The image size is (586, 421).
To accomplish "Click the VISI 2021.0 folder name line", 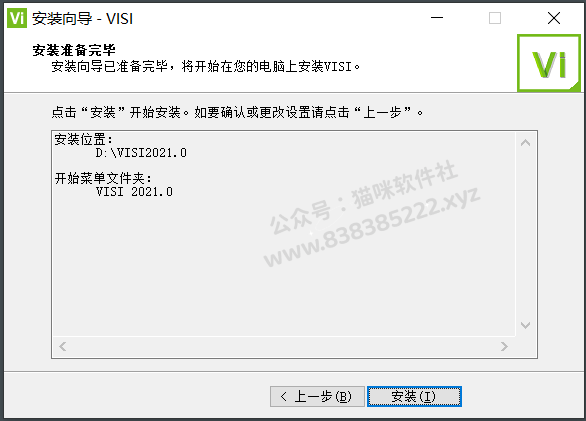I will [x=134, y=192].
